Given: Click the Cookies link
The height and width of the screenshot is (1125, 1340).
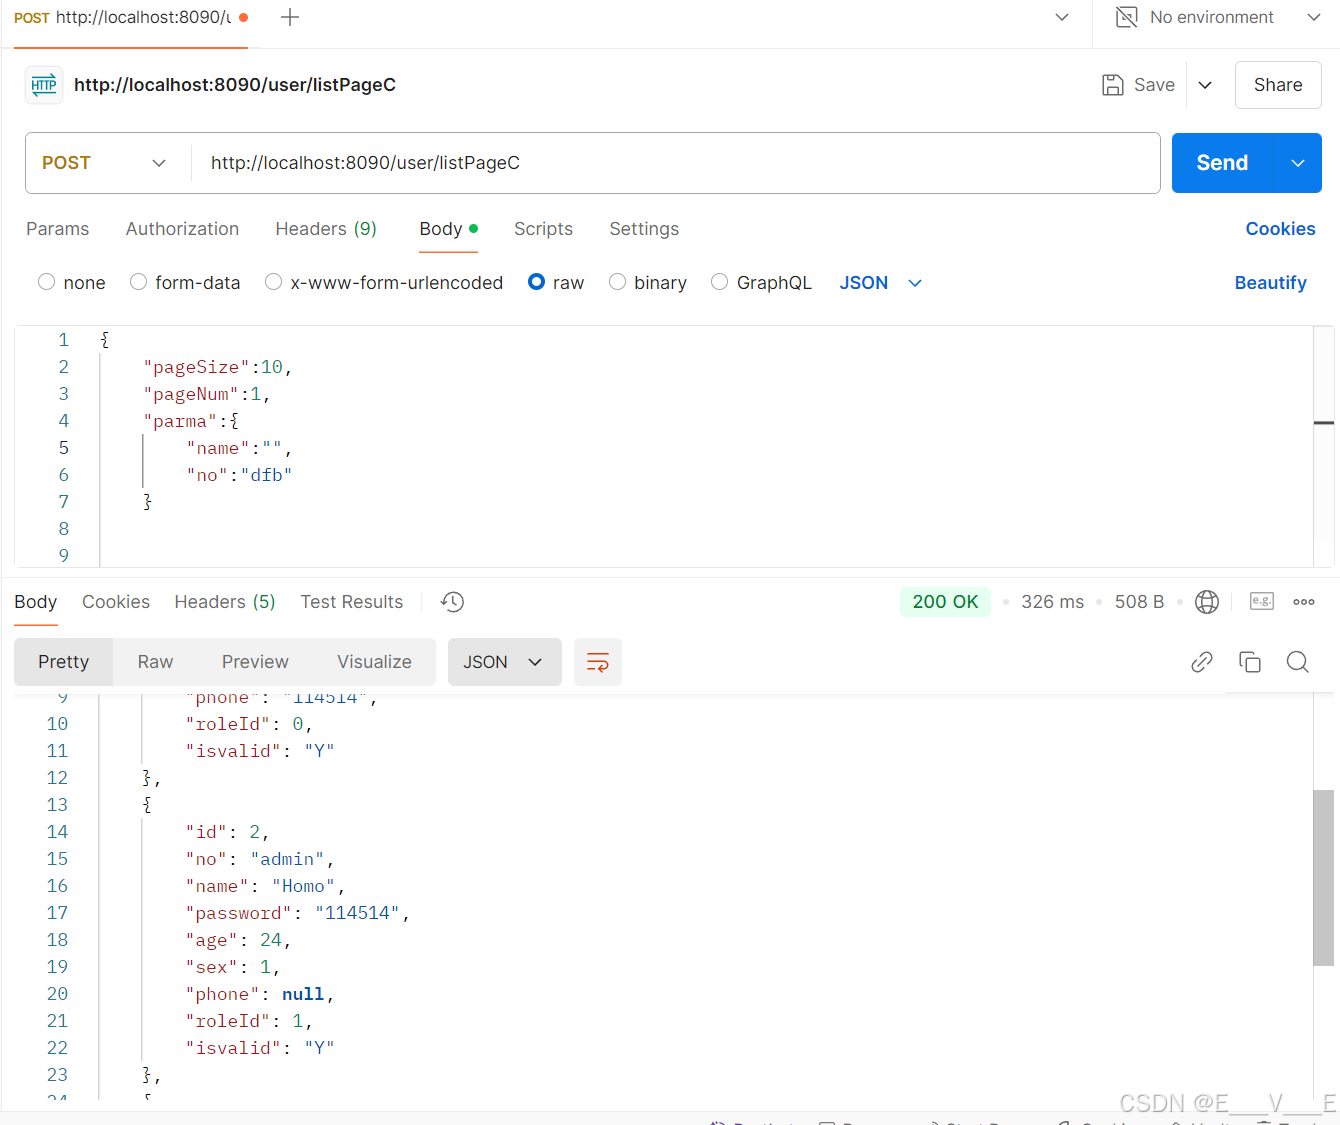Looking at the screenshot, I should click(1280, 229).
